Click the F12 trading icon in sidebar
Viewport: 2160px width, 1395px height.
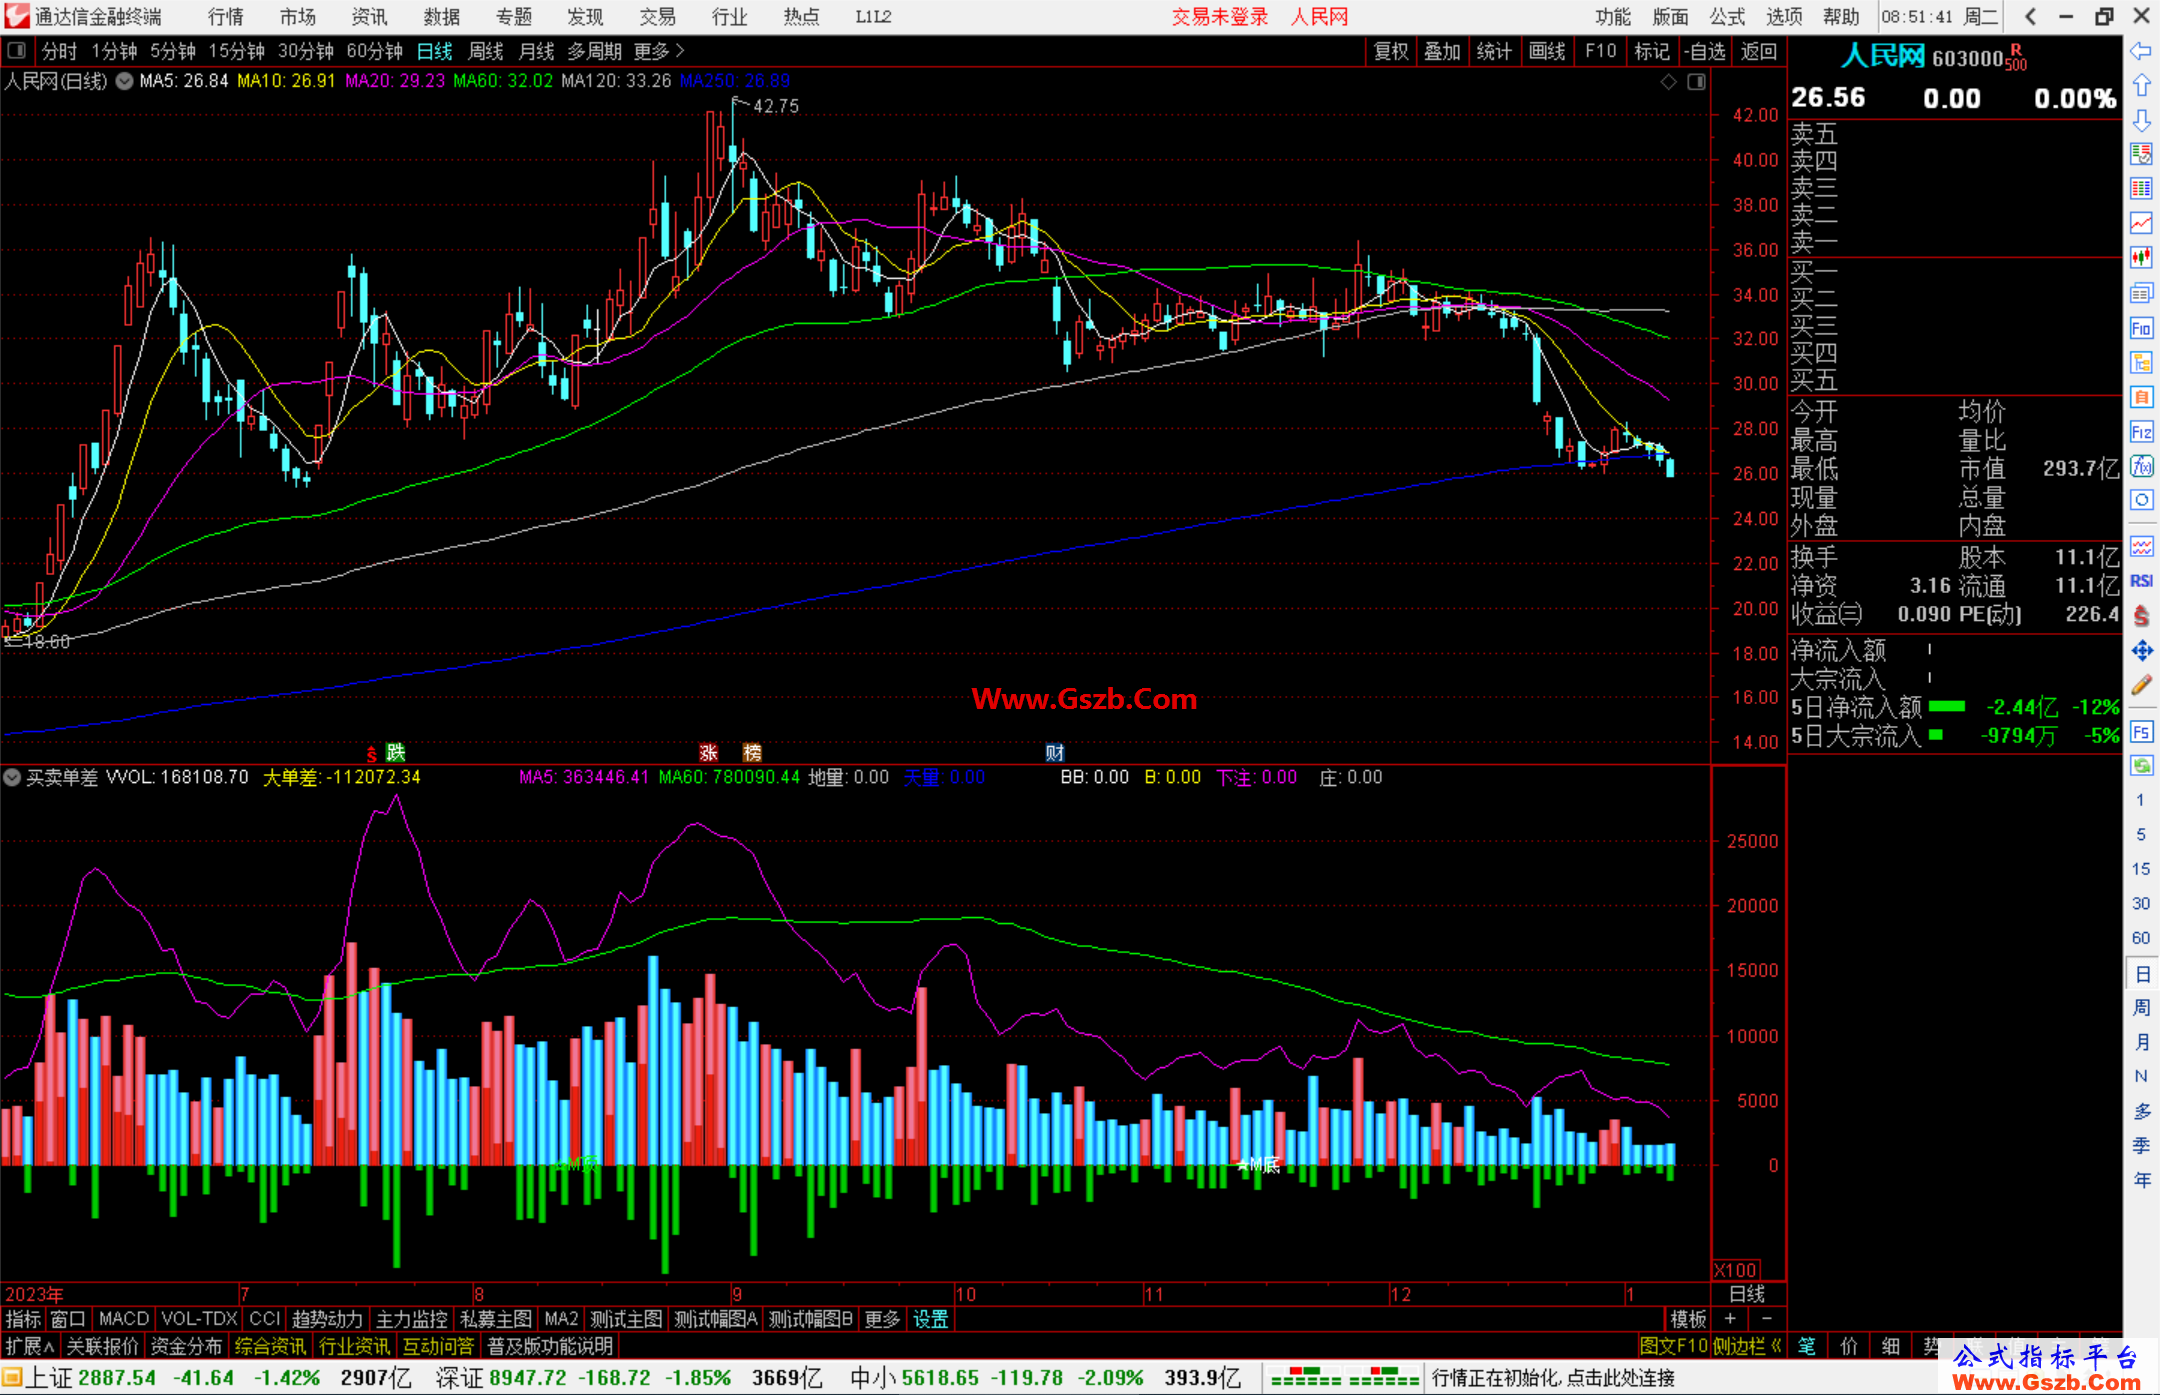click(2141, 432)
